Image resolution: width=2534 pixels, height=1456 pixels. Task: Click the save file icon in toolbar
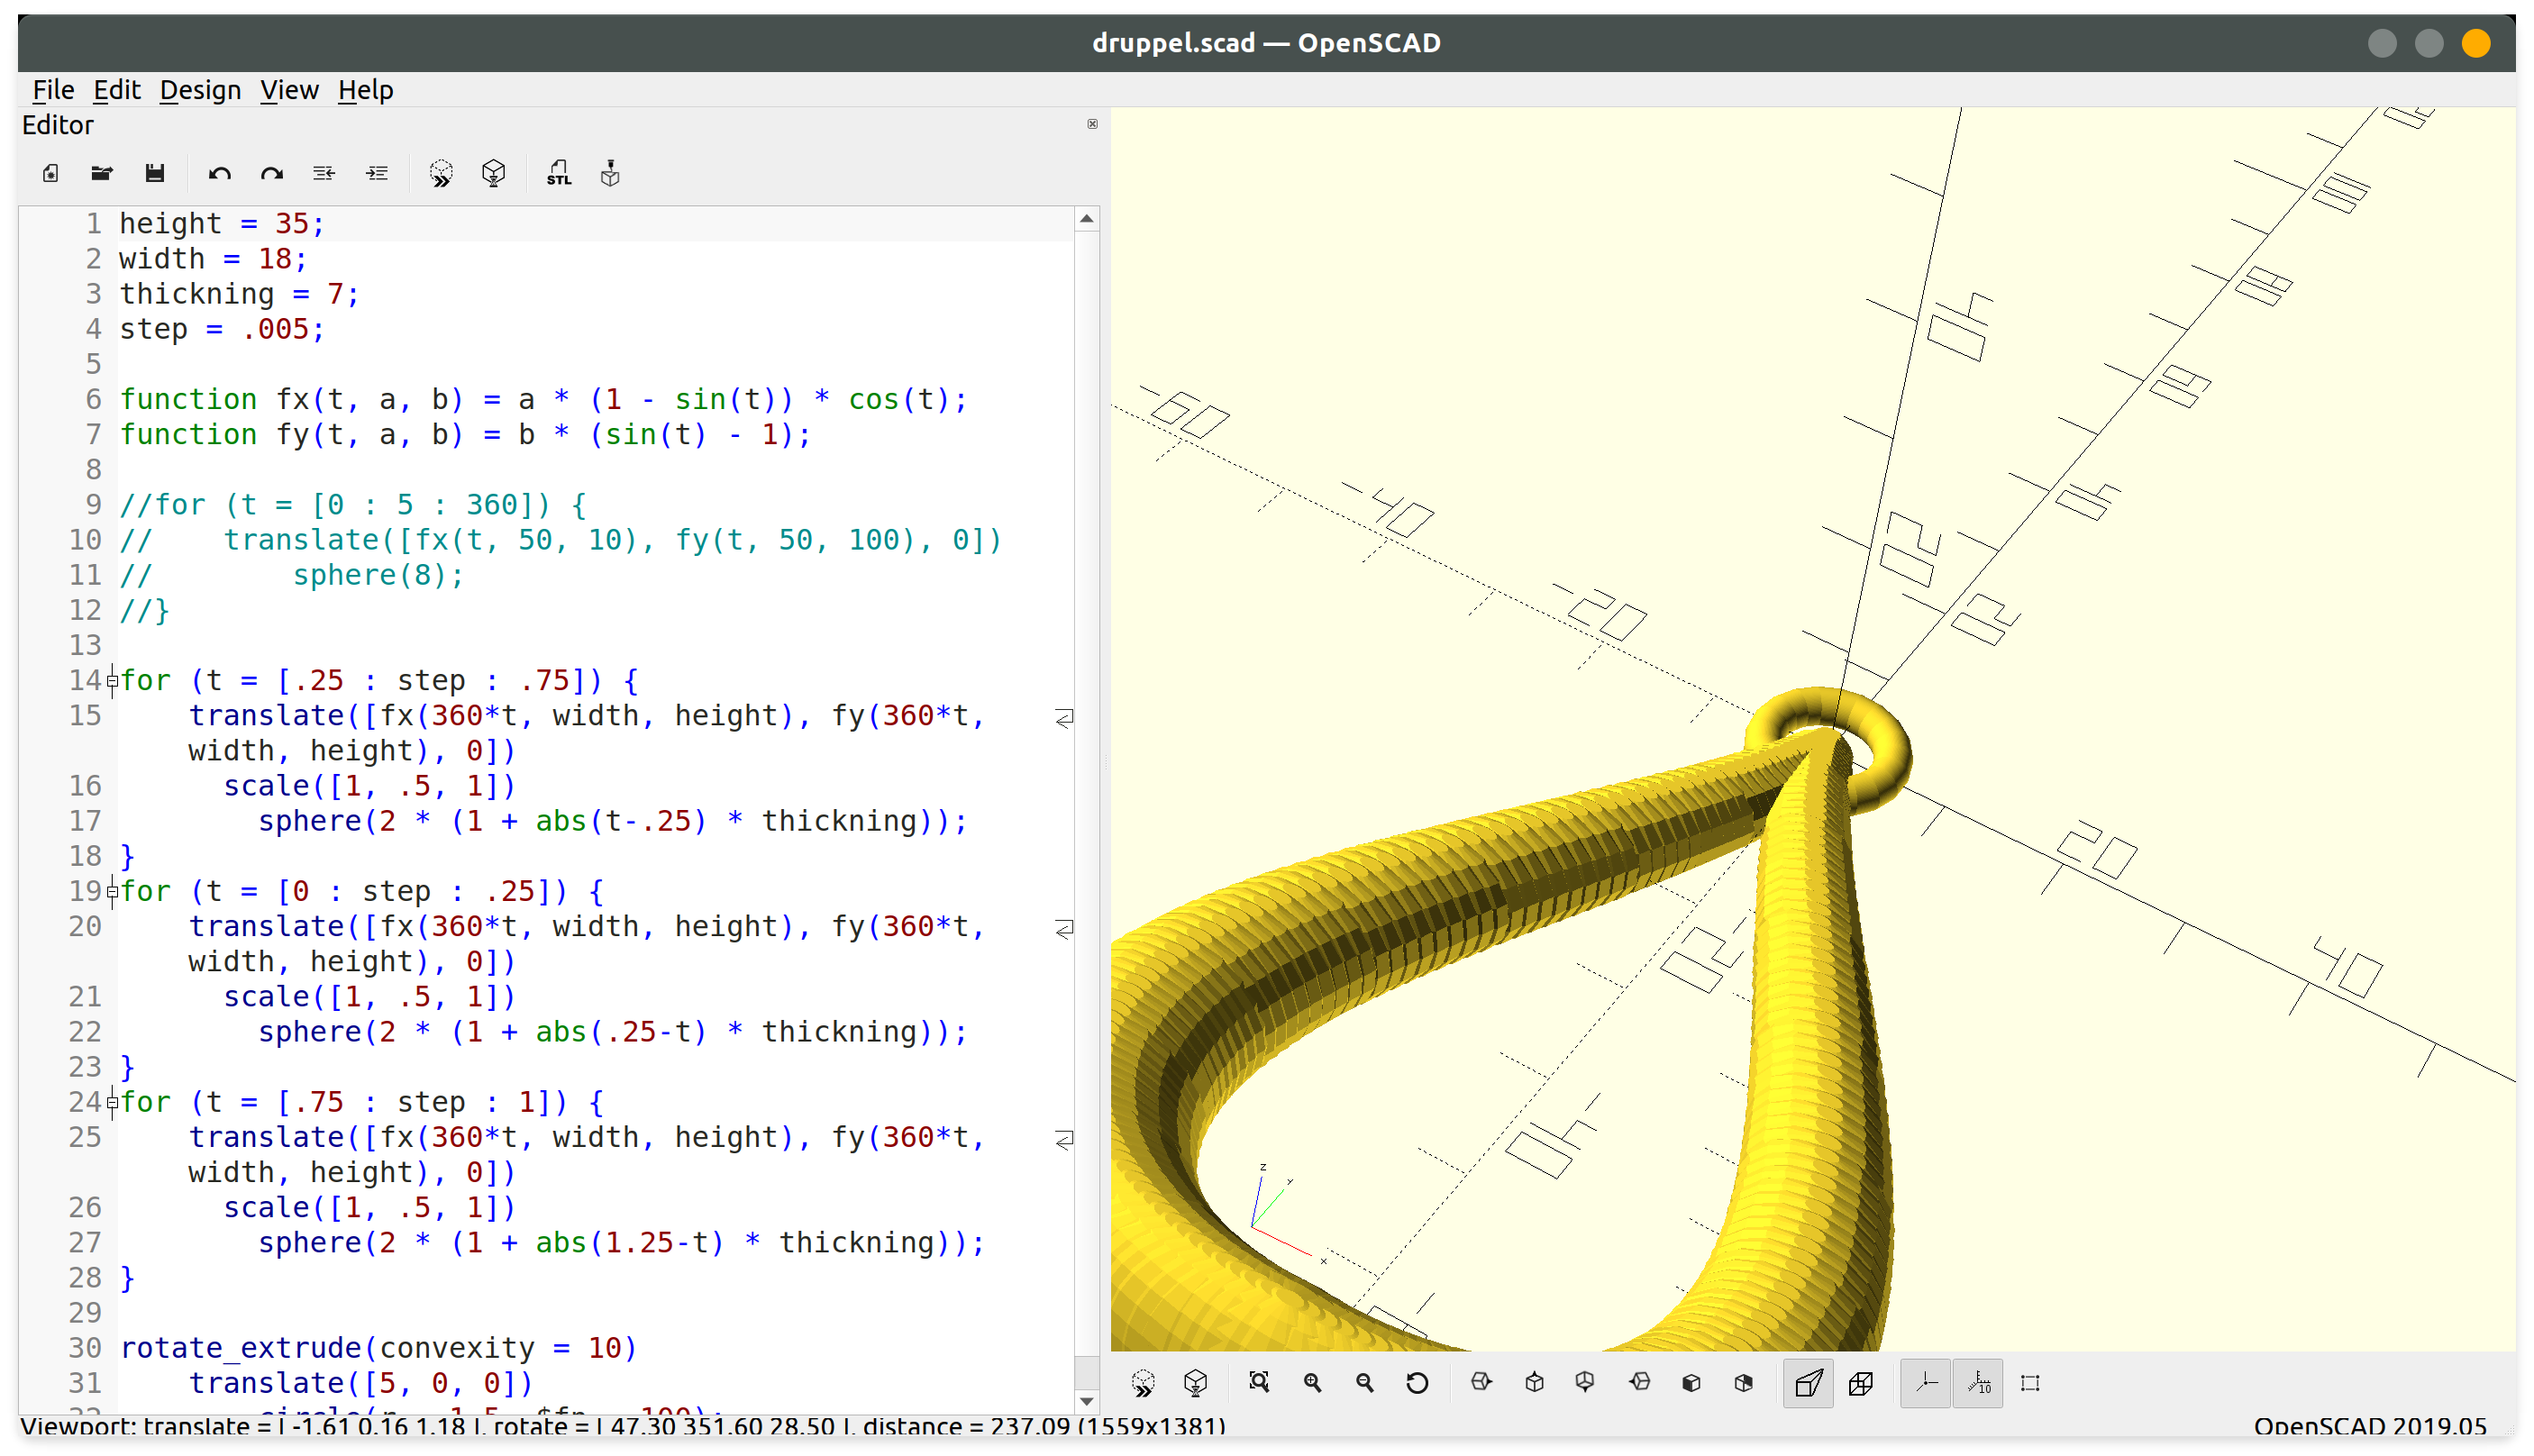[x=155, y=172]
